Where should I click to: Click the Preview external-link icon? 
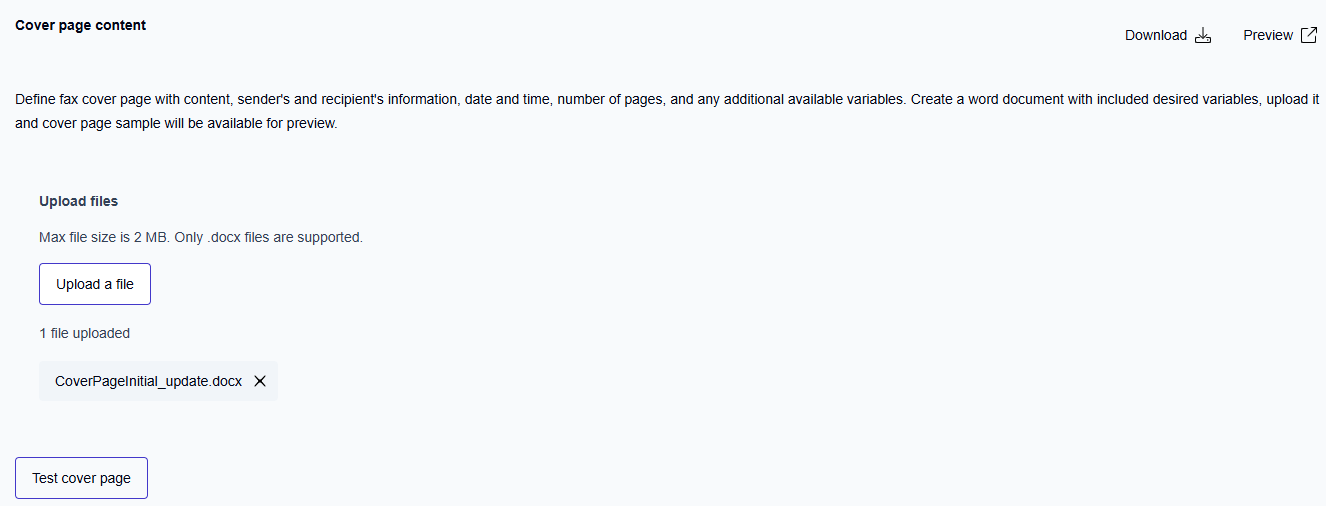[x=1309, y=35]
